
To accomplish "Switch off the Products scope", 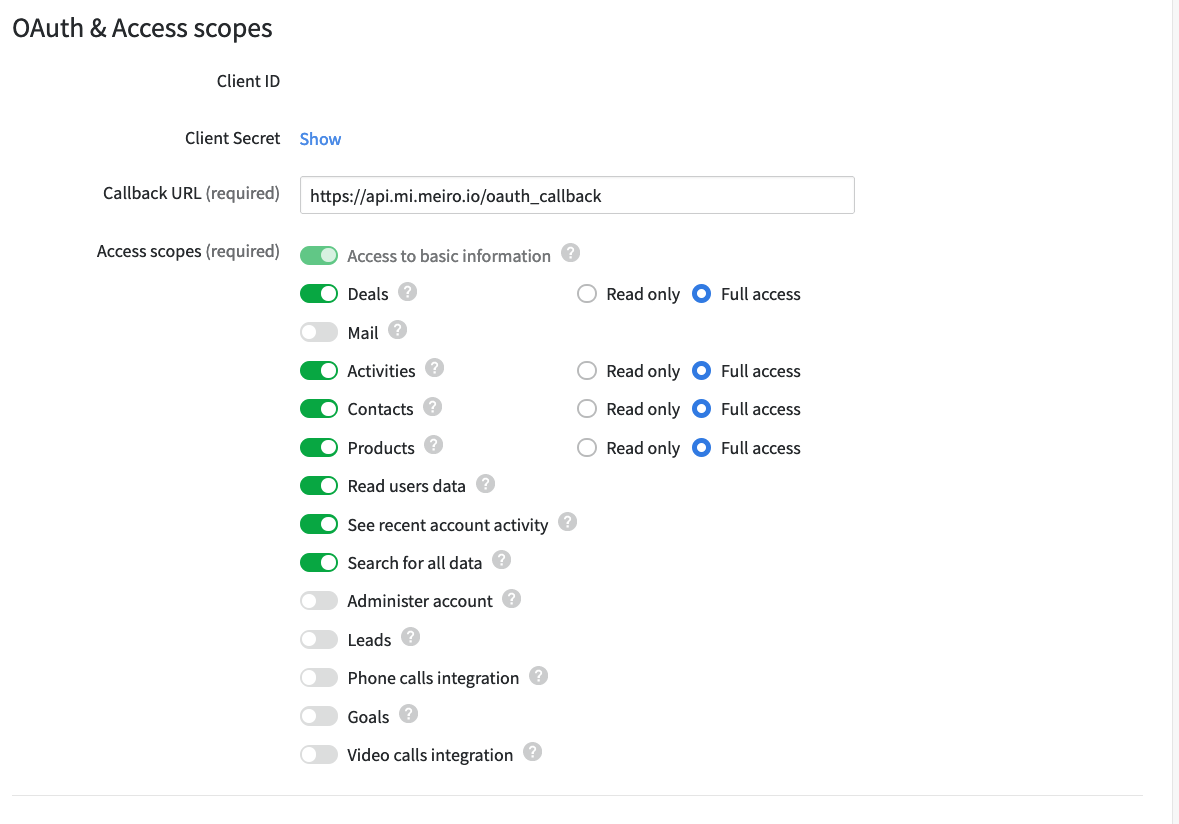I will coord(319,448).
